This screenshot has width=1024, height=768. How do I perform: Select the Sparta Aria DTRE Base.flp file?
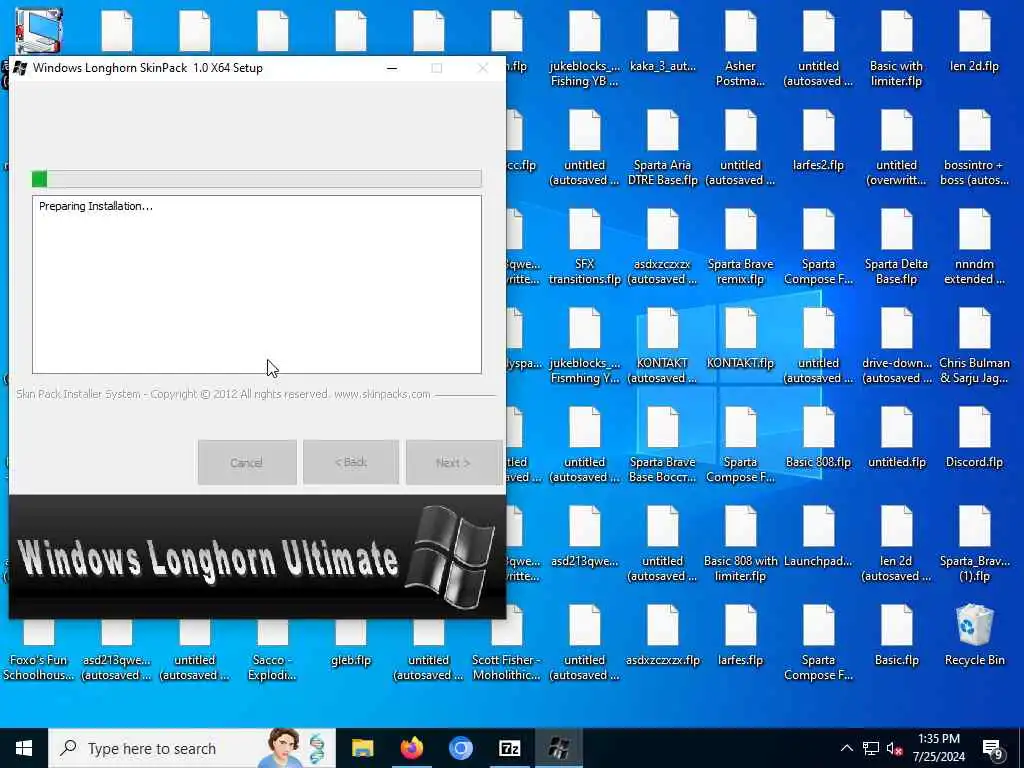point(662,148)
